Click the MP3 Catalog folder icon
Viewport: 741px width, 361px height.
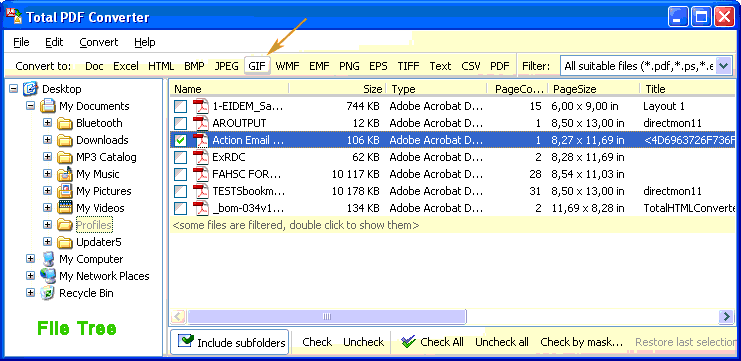64,157
